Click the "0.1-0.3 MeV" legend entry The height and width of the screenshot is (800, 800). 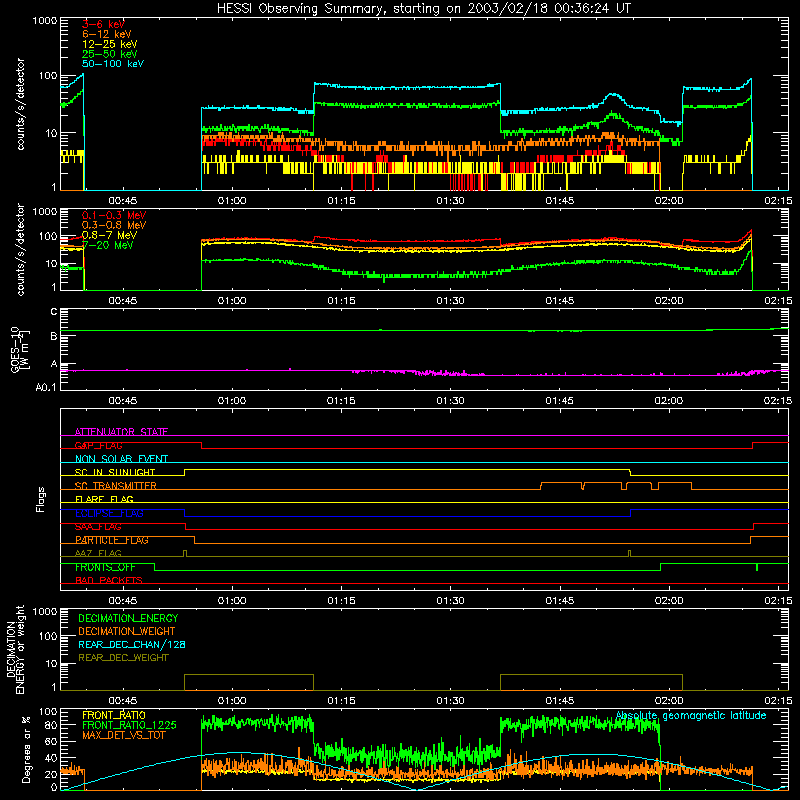pyautogui.click(x=114, y=215)
